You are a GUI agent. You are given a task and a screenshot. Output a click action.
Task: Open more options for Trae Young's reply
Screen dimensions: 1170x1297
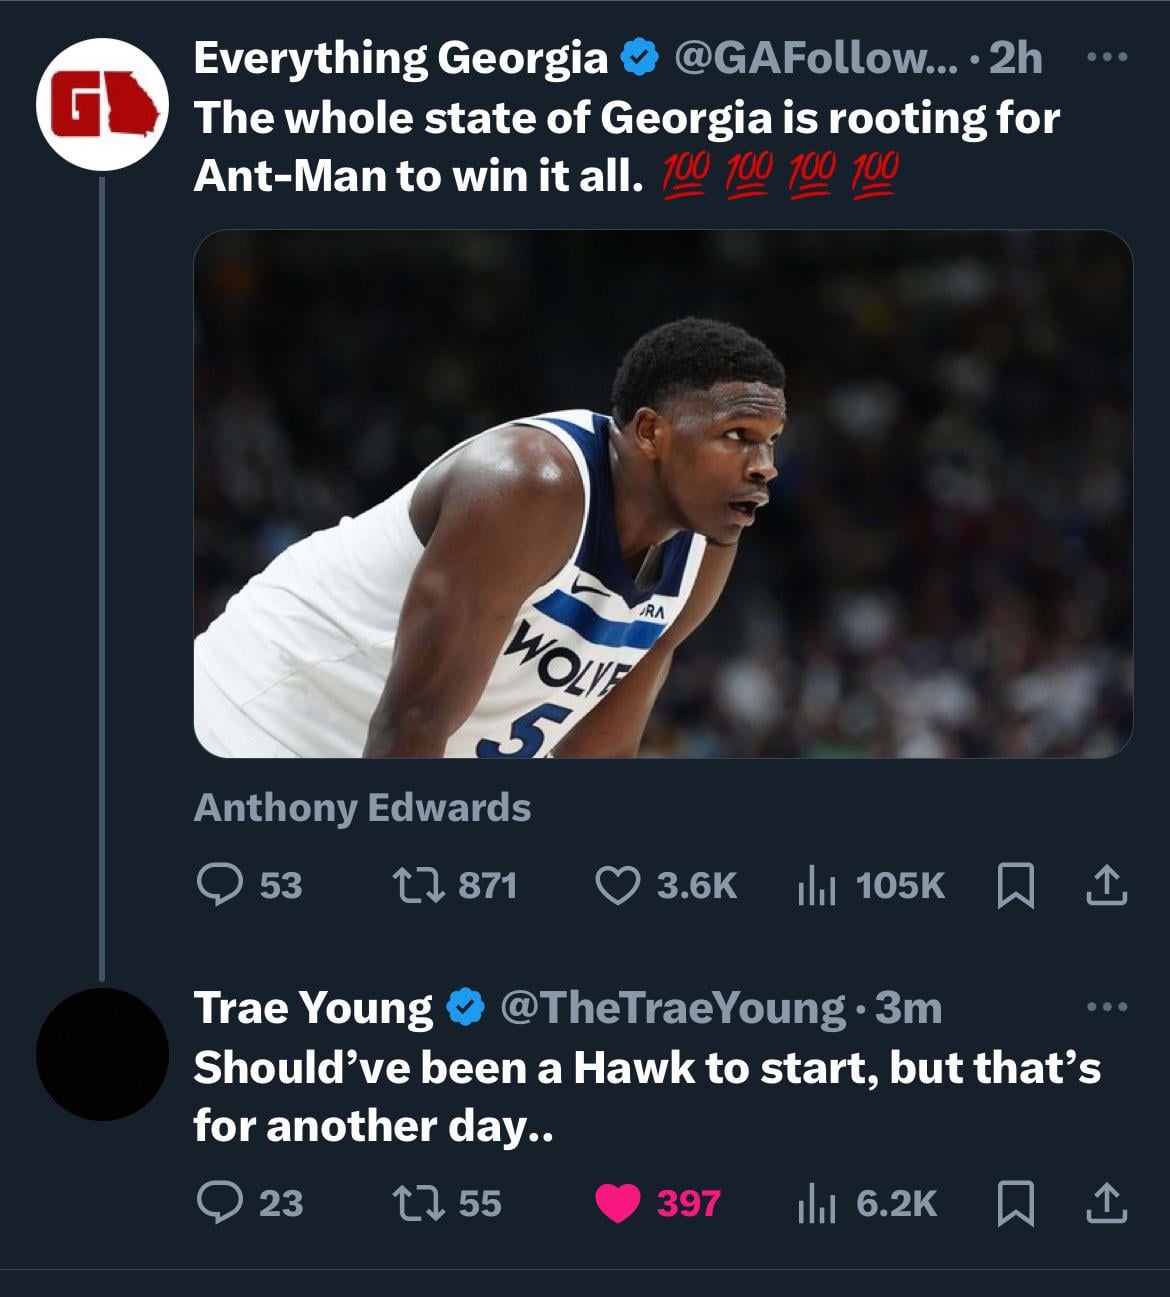coord(1107,1007)
